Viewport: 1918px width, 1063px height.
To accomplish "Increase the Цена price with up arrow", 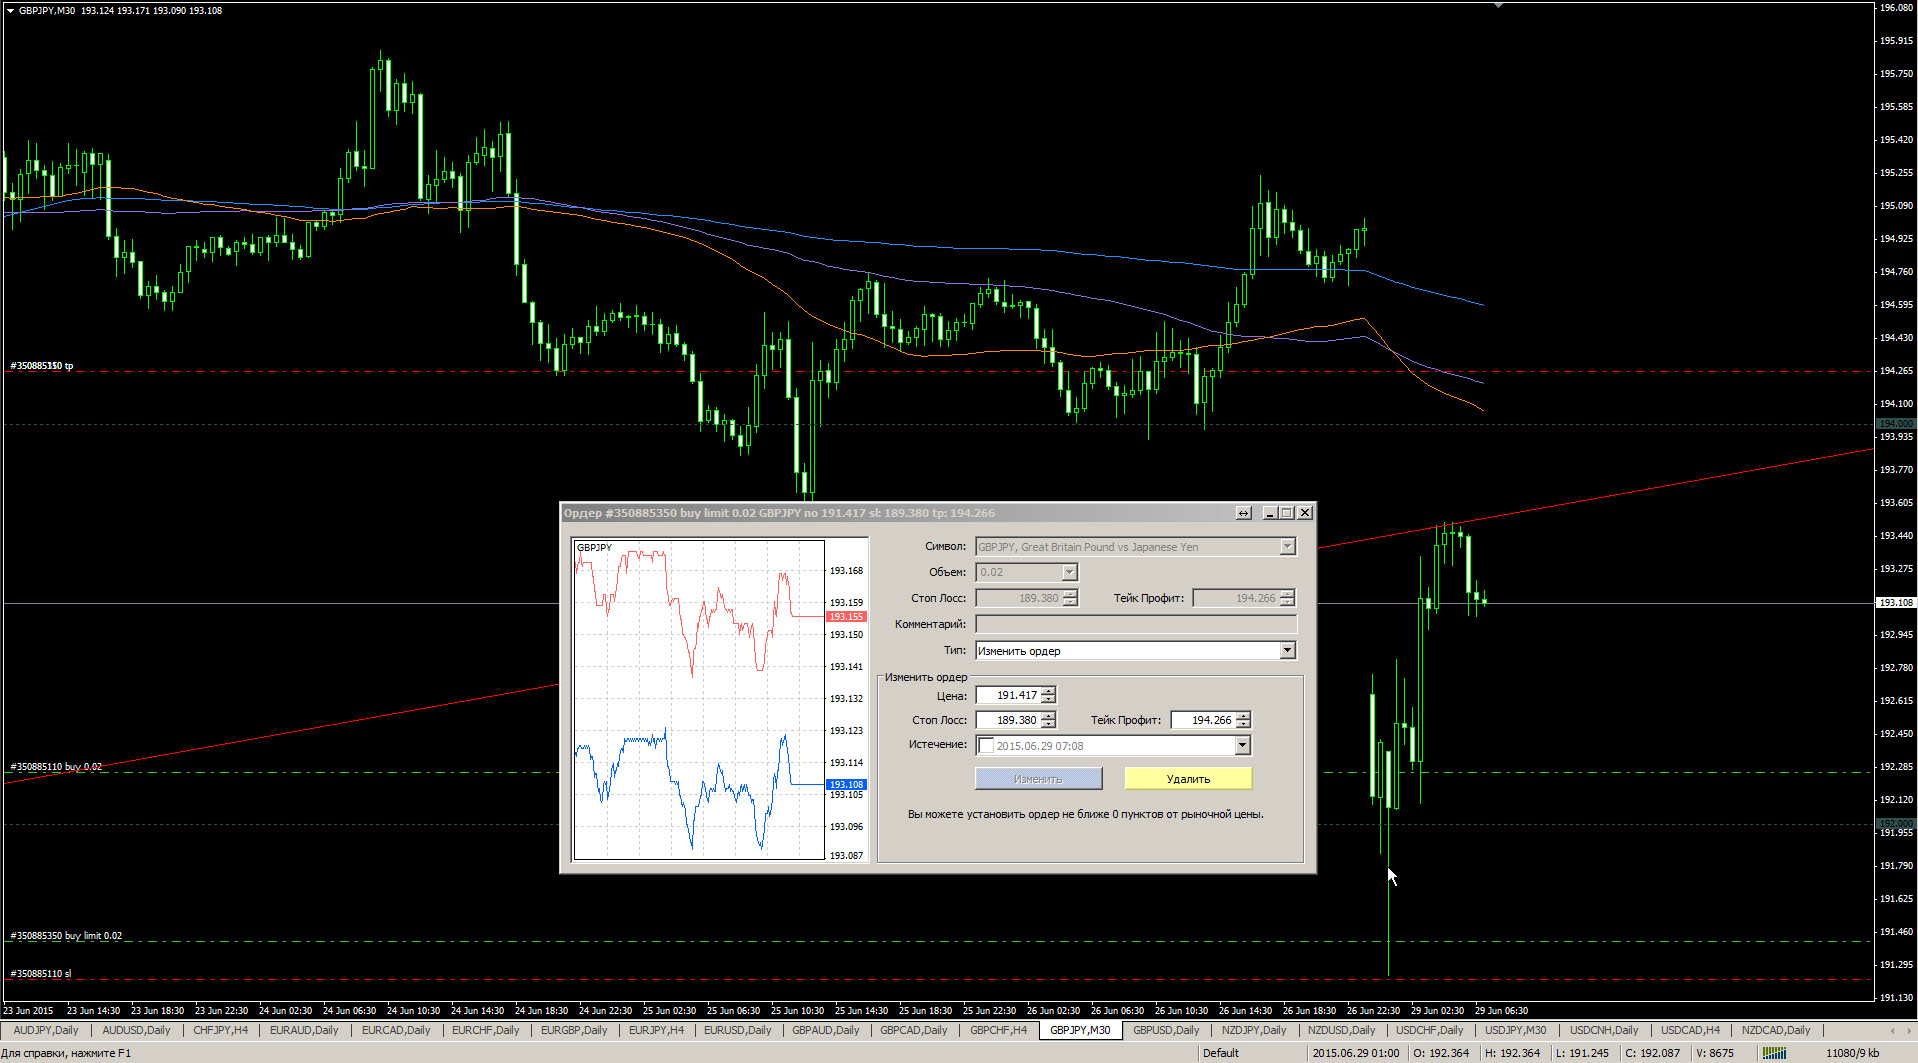I will [x=1048, y=691].
